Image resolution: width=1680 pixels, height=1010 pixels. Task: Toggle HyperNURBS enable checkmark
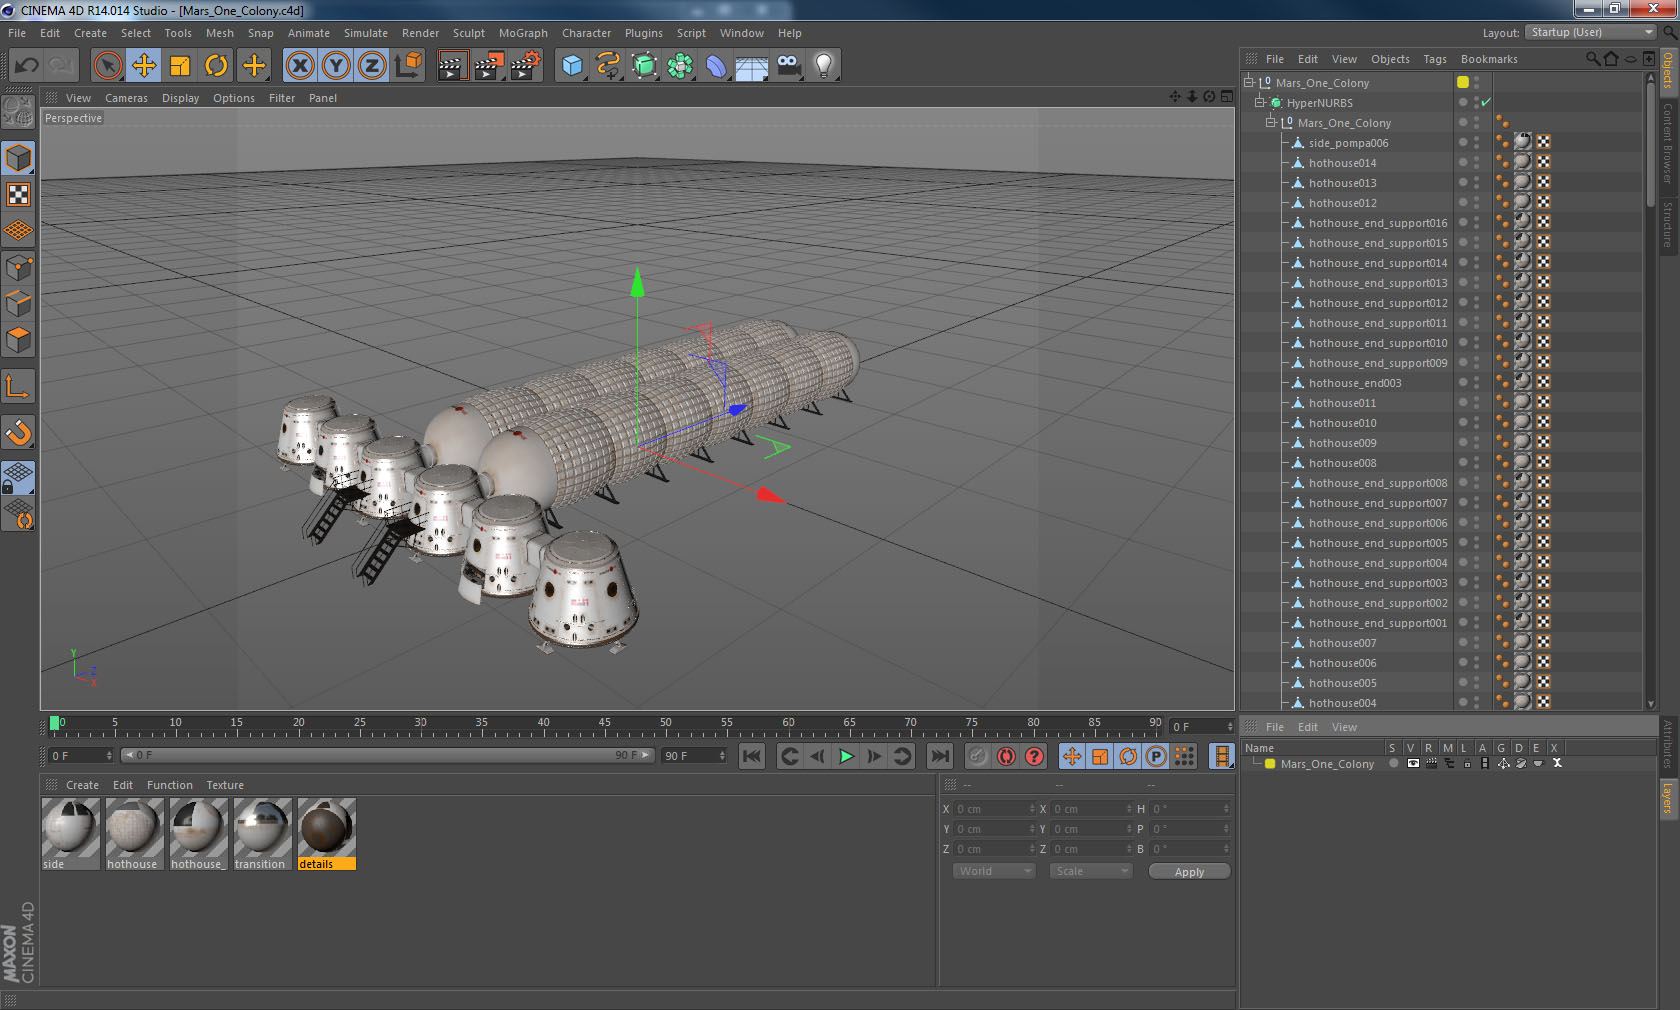[x=1486, y=102]
